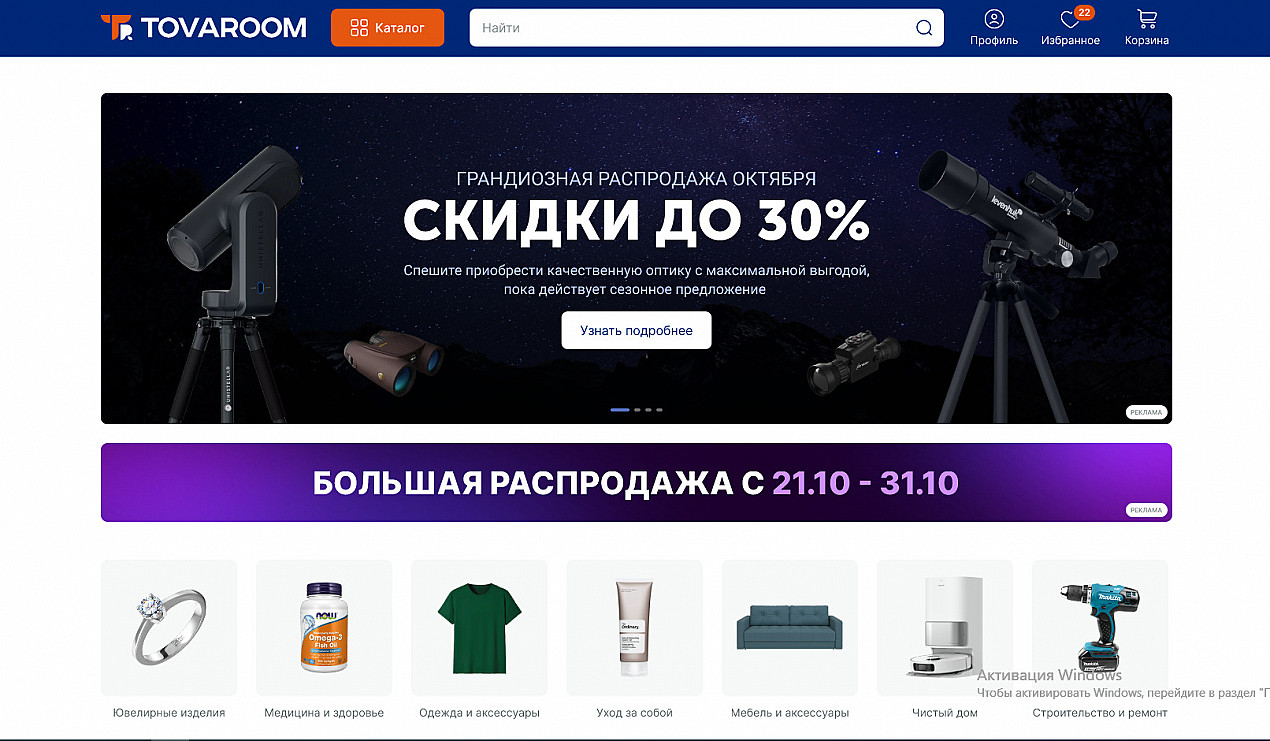Open the Медицина и здоровье category

pos(324,628)
